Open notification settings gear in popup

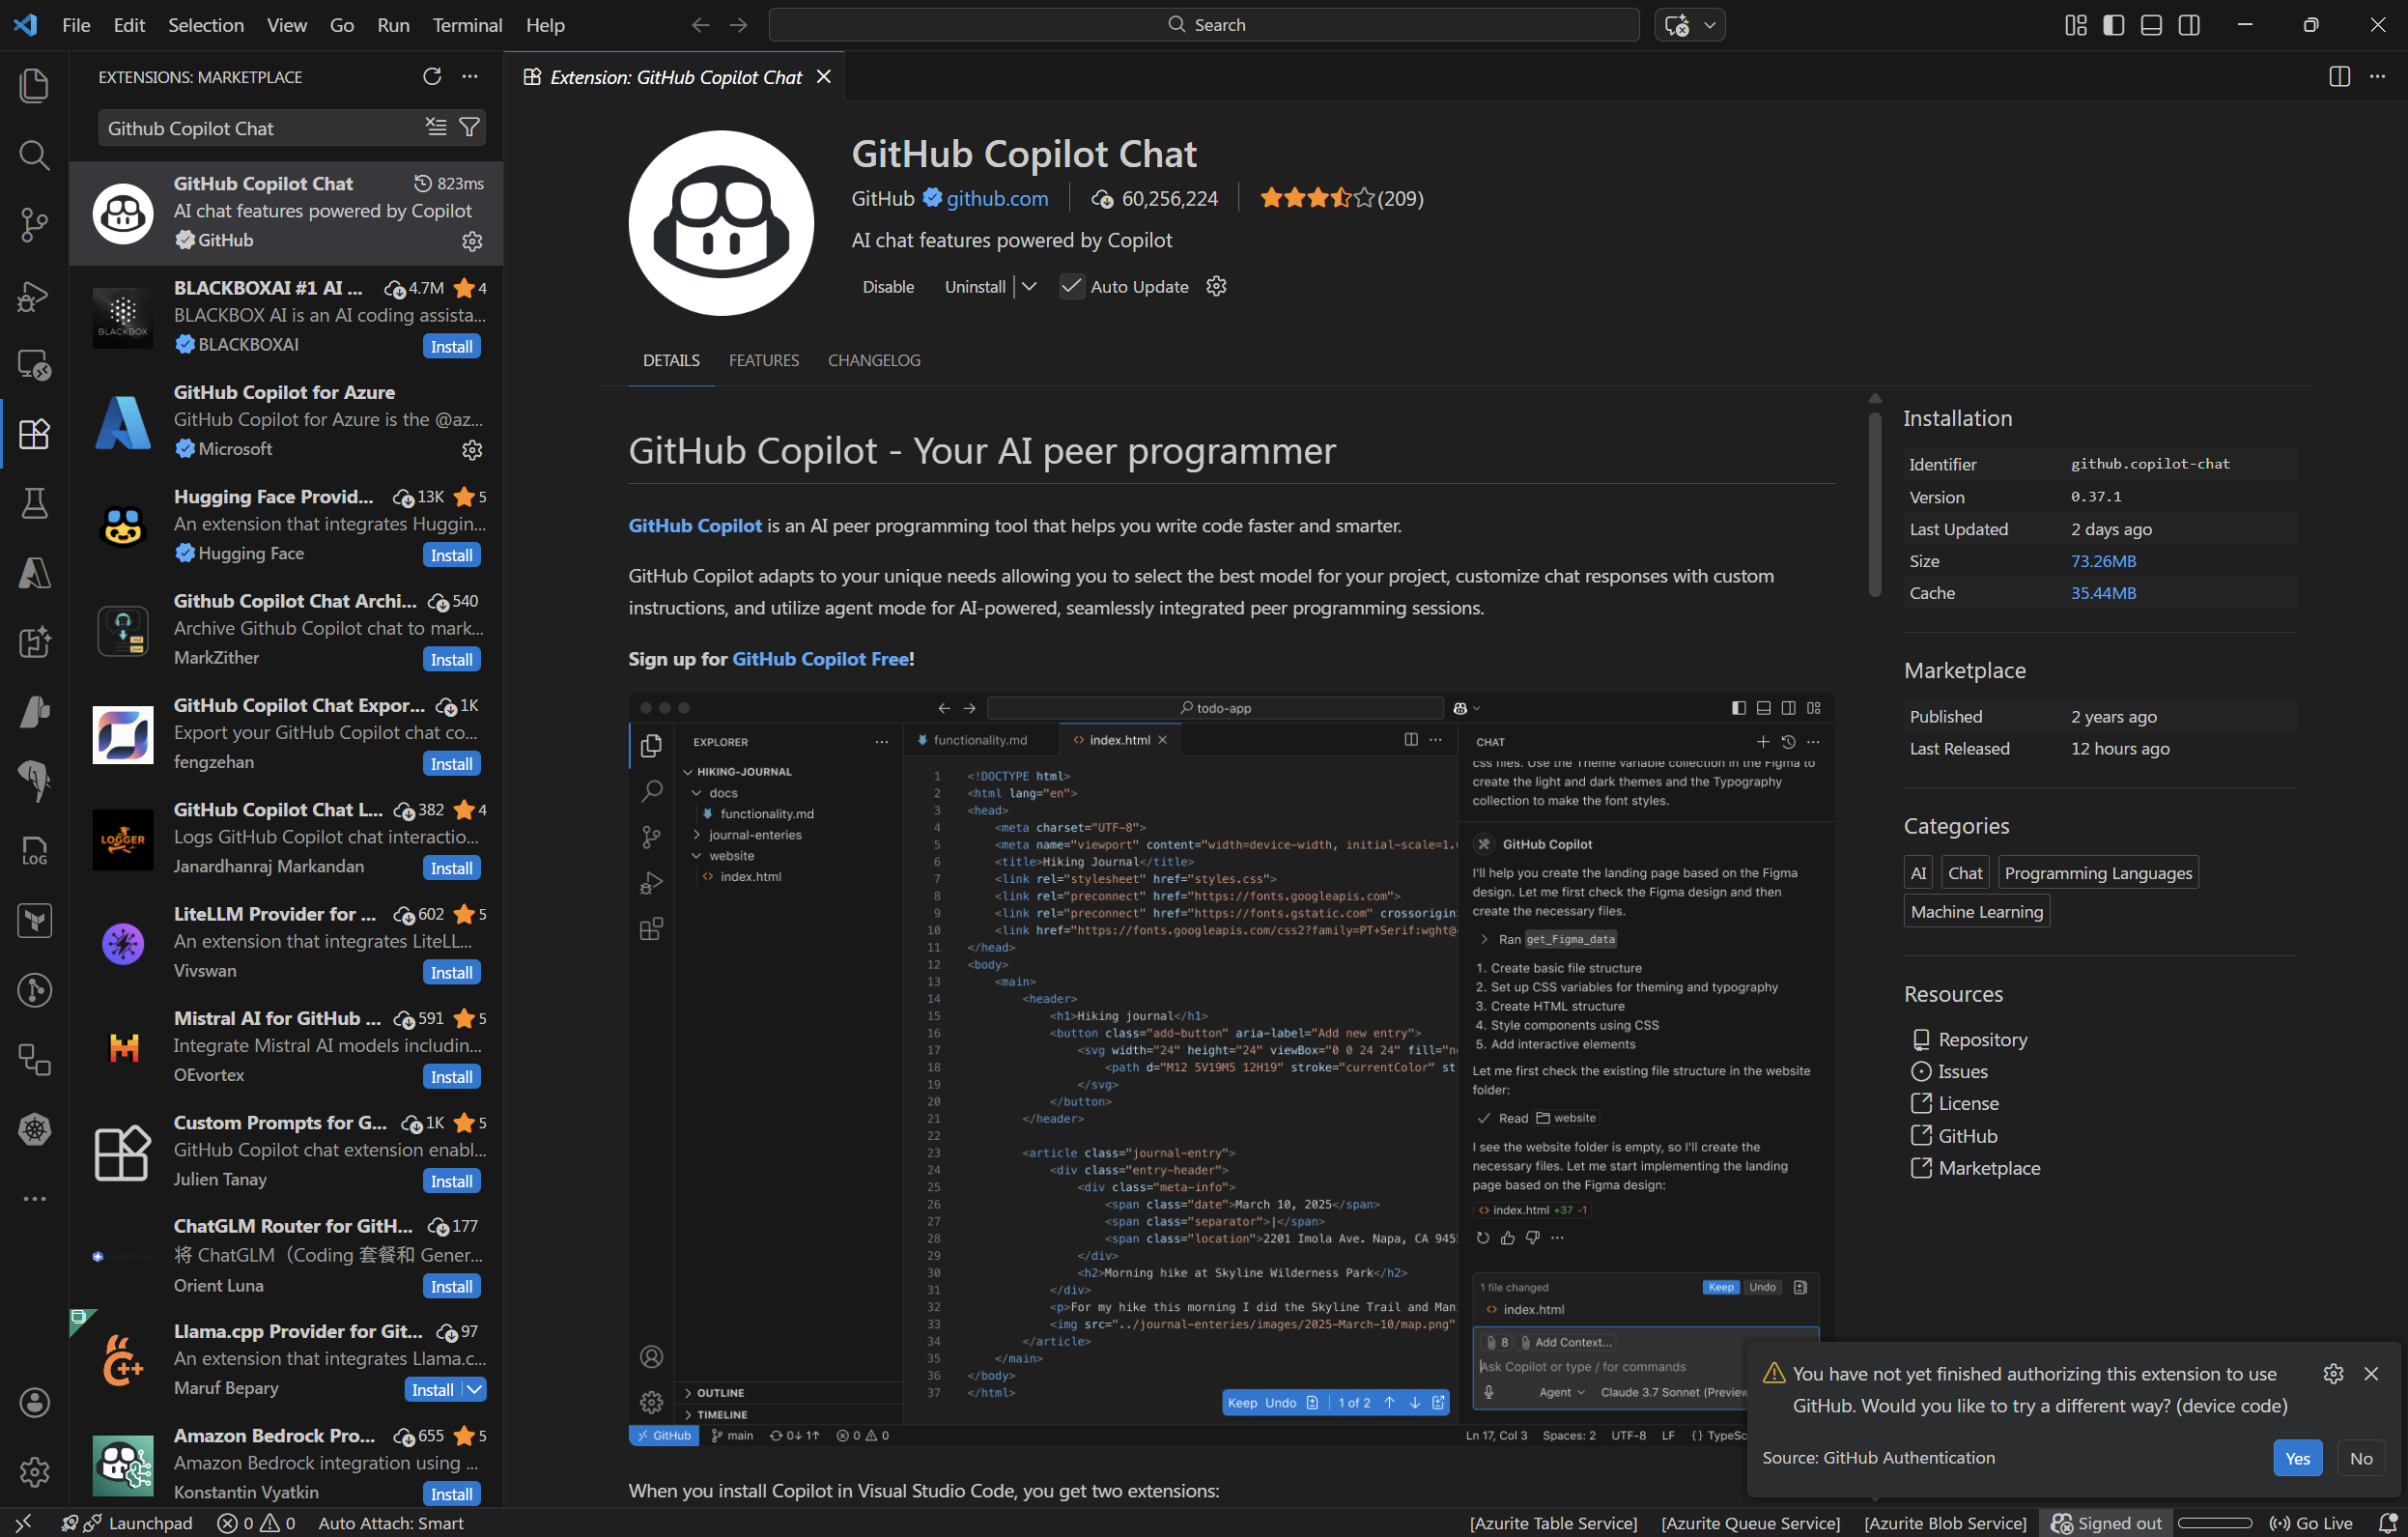[2333, 1373]
